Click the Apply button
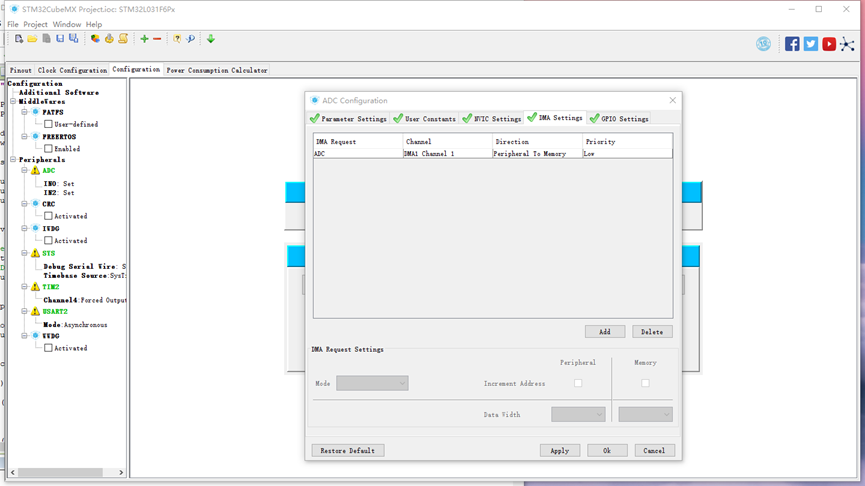 tap(559, 451)
